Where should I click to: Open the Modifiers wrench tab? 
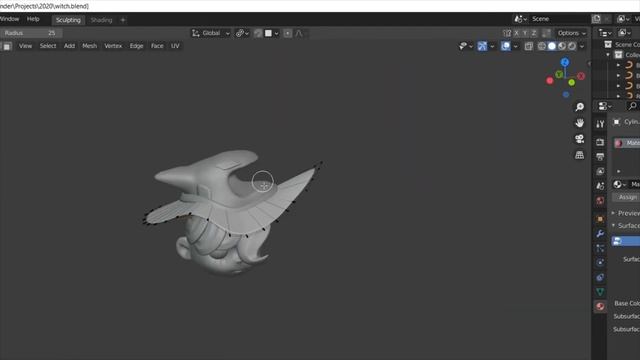pos(600,233)
